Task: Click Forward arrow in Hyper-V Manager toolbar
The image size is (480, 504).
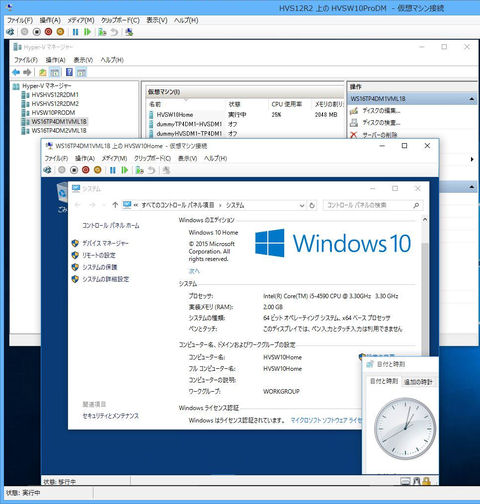Action: coord(27,72)
